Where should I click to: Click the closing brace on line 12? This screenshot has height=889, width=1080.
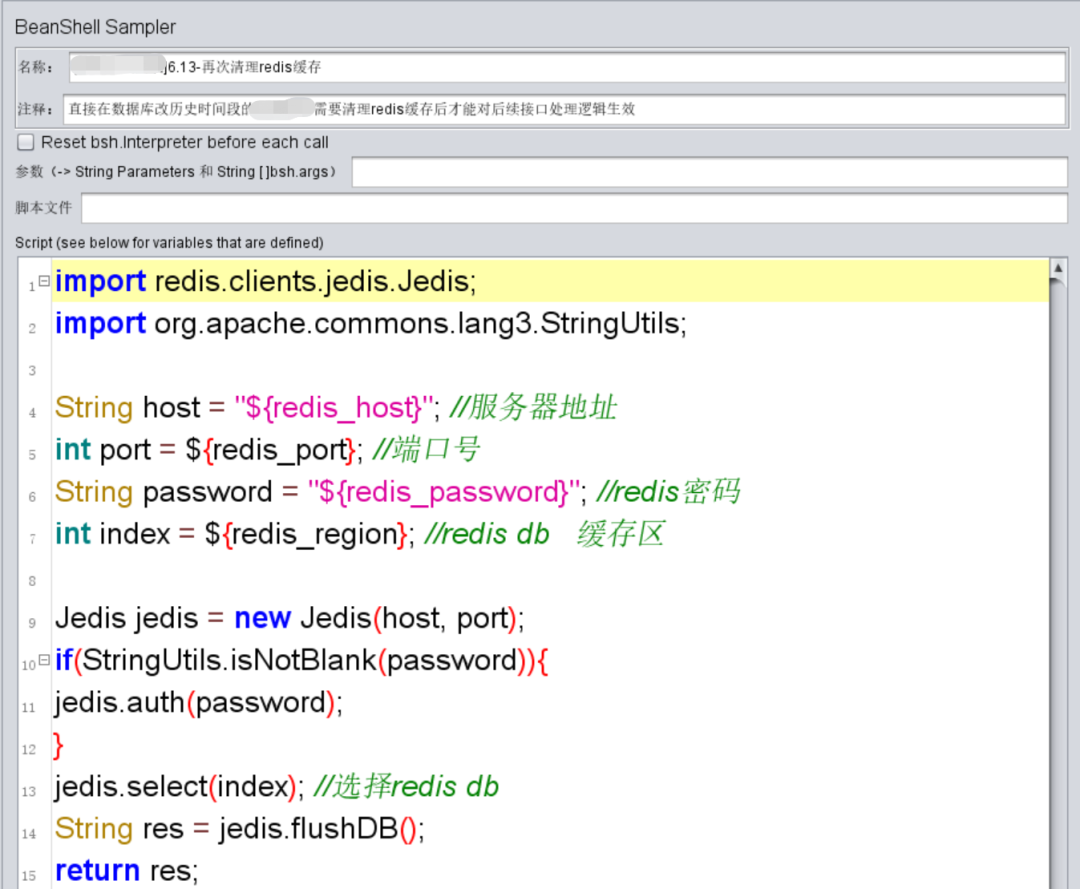coord(59,745)
